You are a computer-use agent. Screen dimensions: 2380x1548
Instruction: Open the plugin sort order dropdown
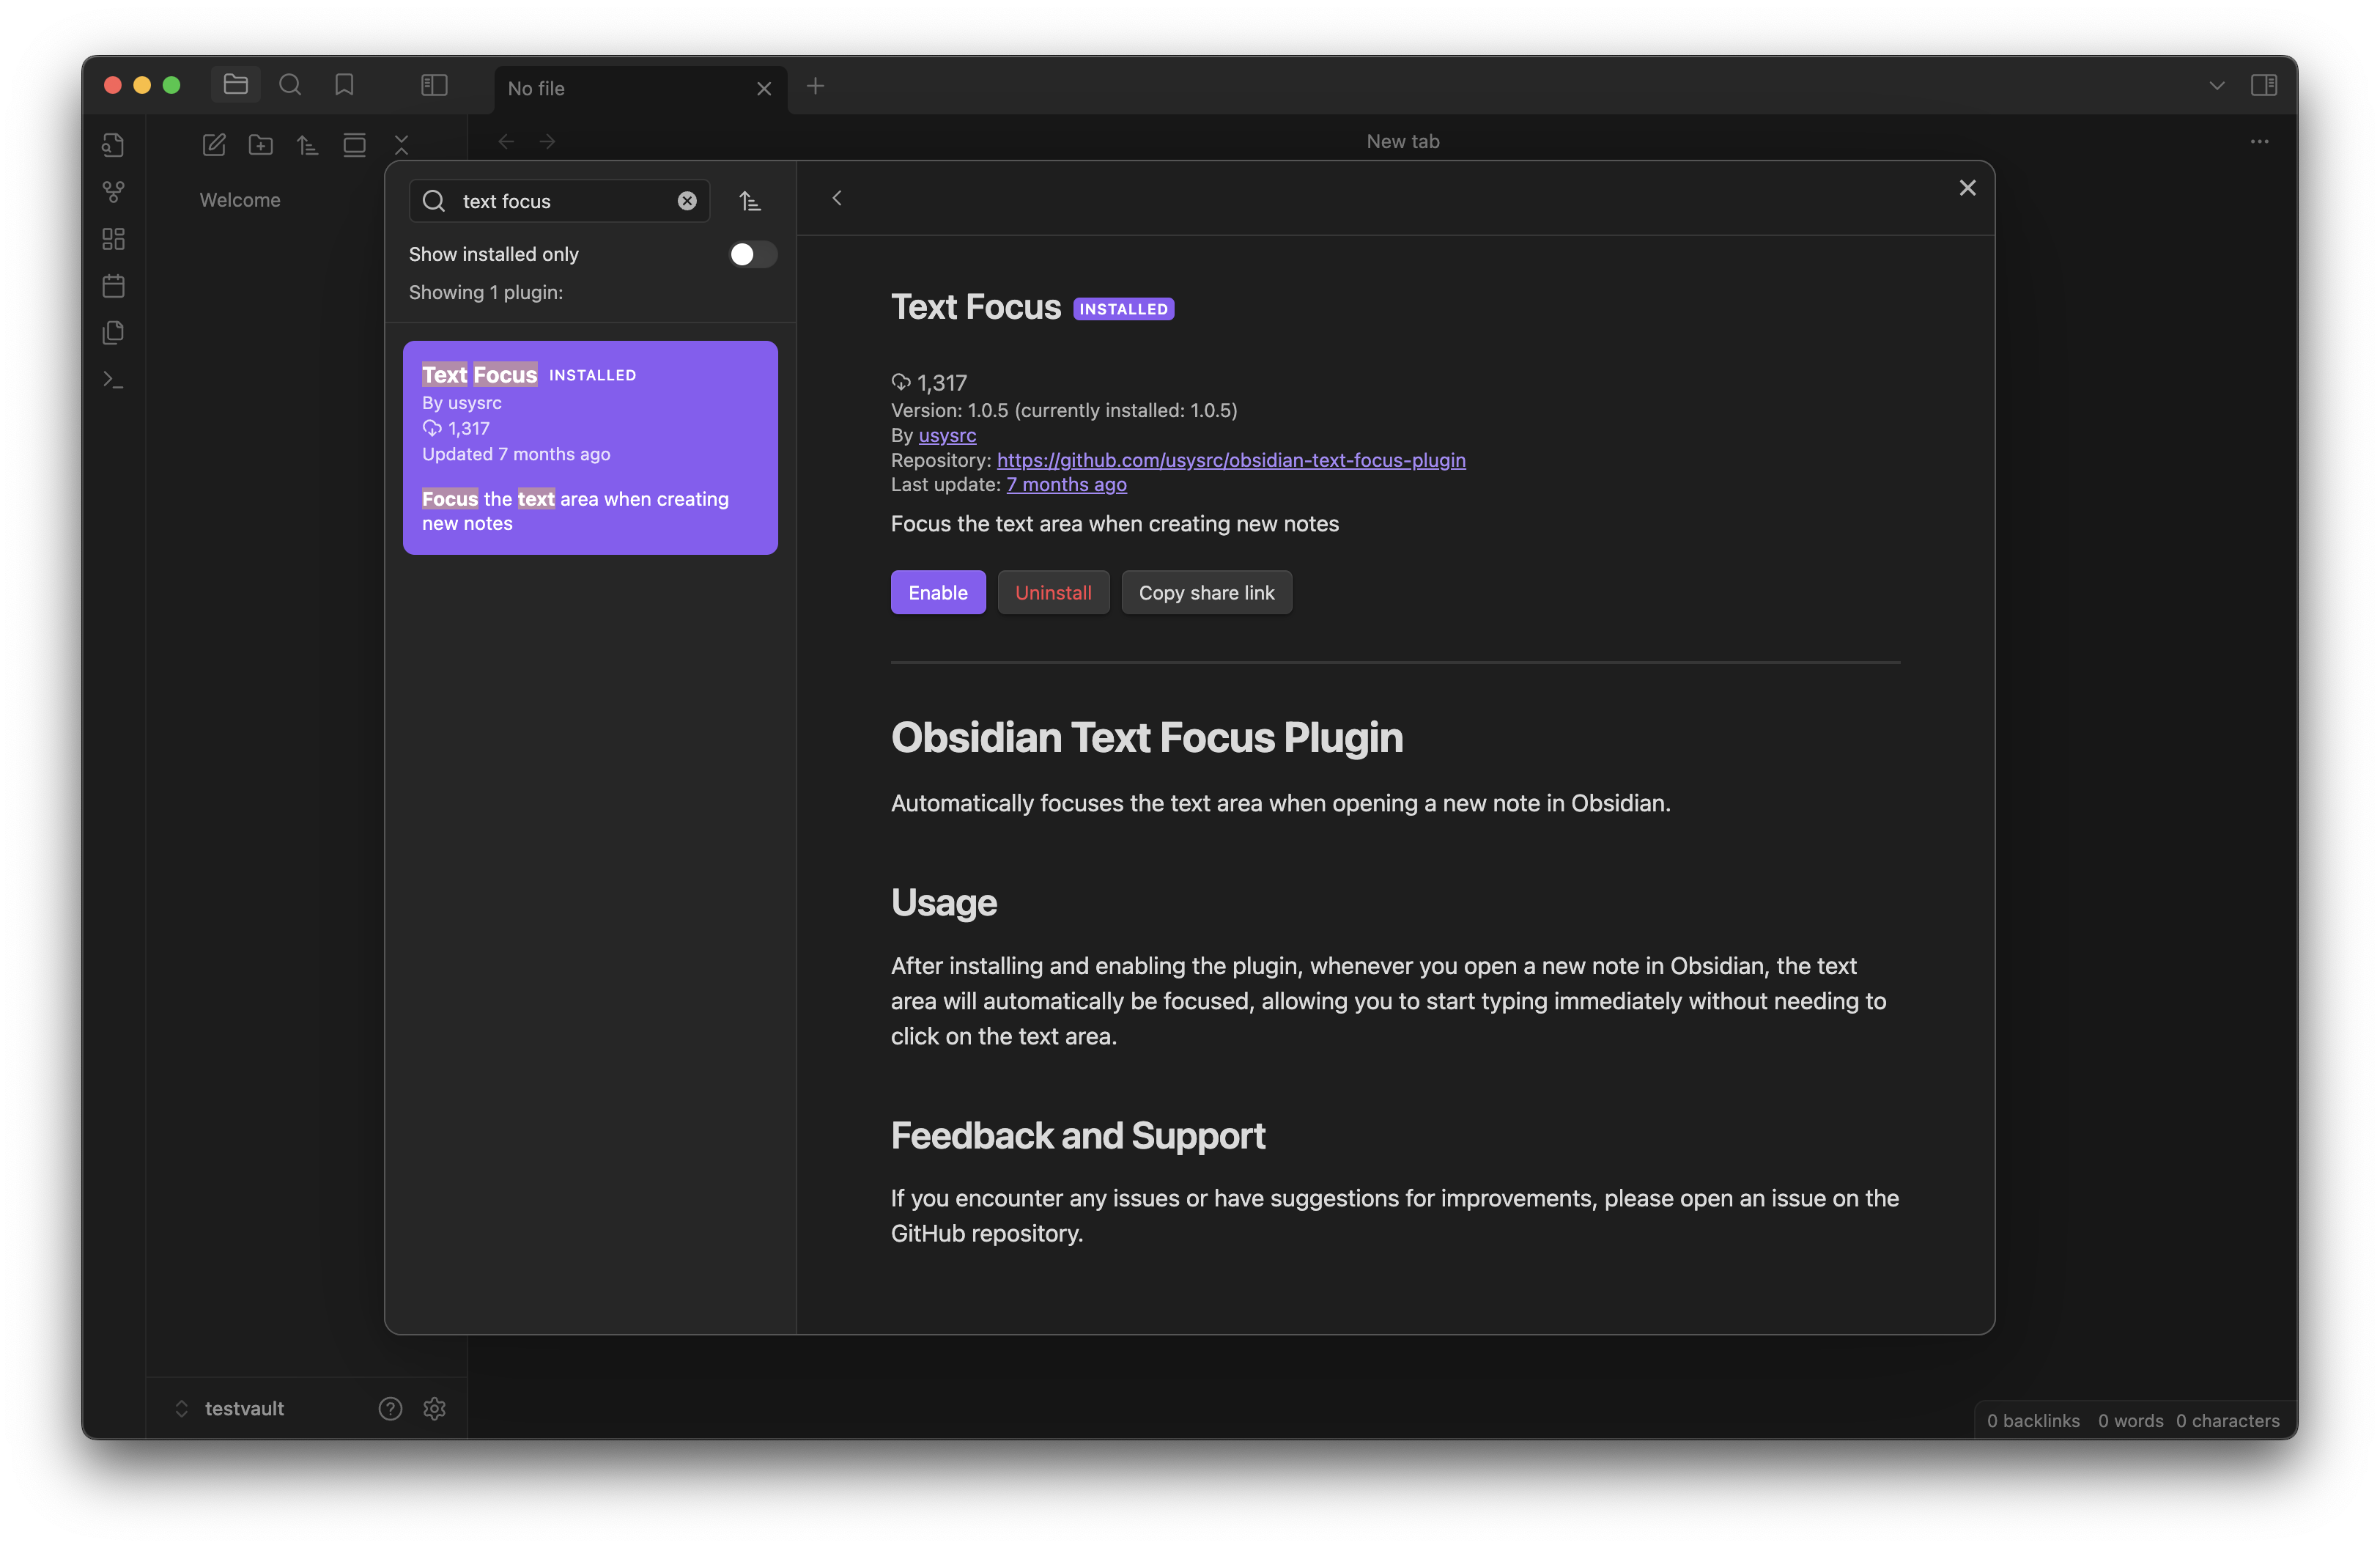[x=750, y=201]
